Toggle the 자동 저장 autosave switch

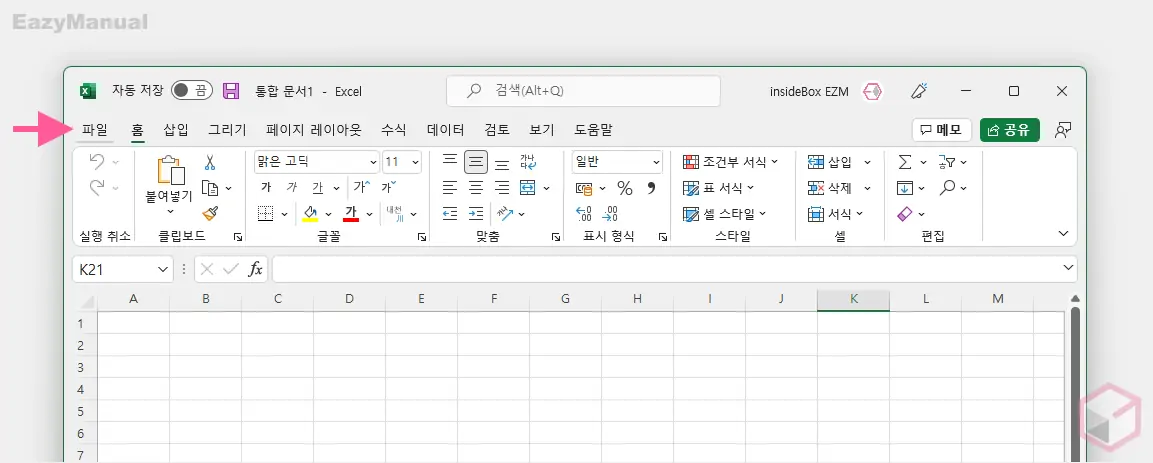click(x=192, y=91)
